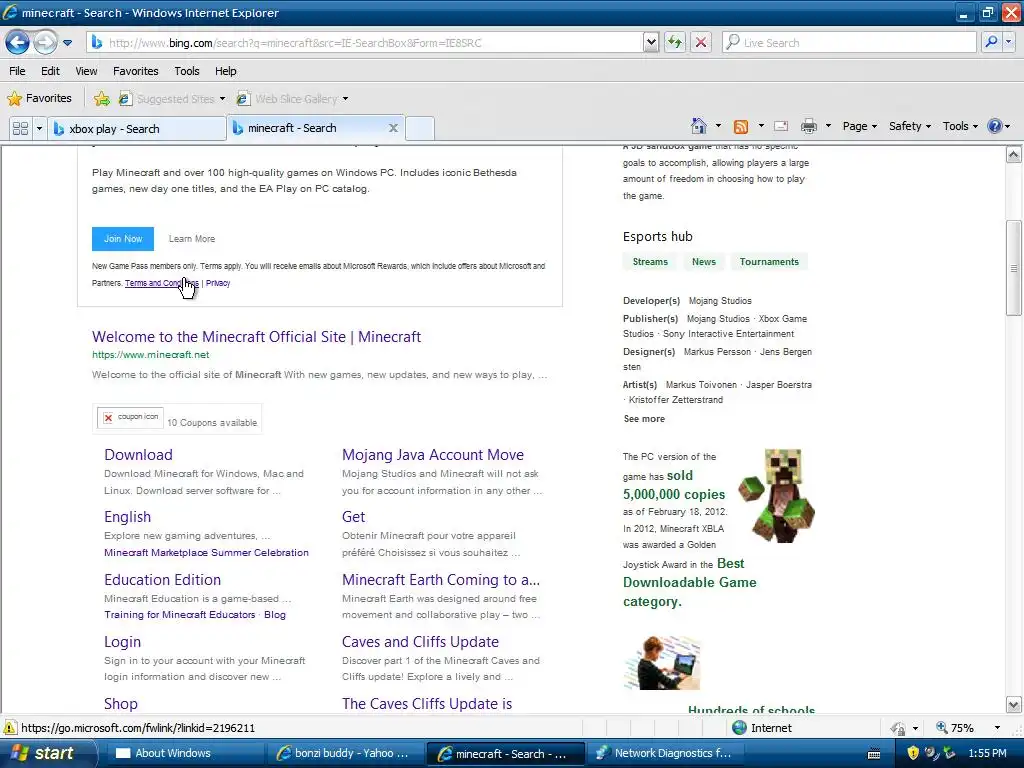The width and height of the screenshot is (1024, 768).
Task: Open the Download sitelink
Action: click(138, 455)
